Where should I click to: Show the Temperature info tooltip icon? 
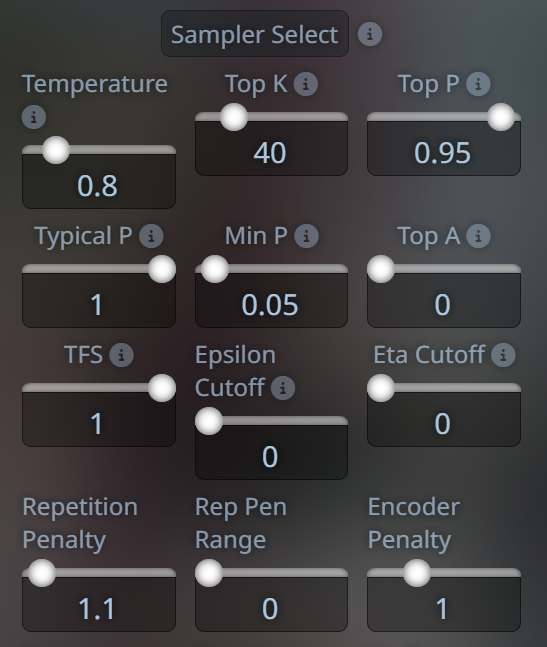[x=34, y=117]
